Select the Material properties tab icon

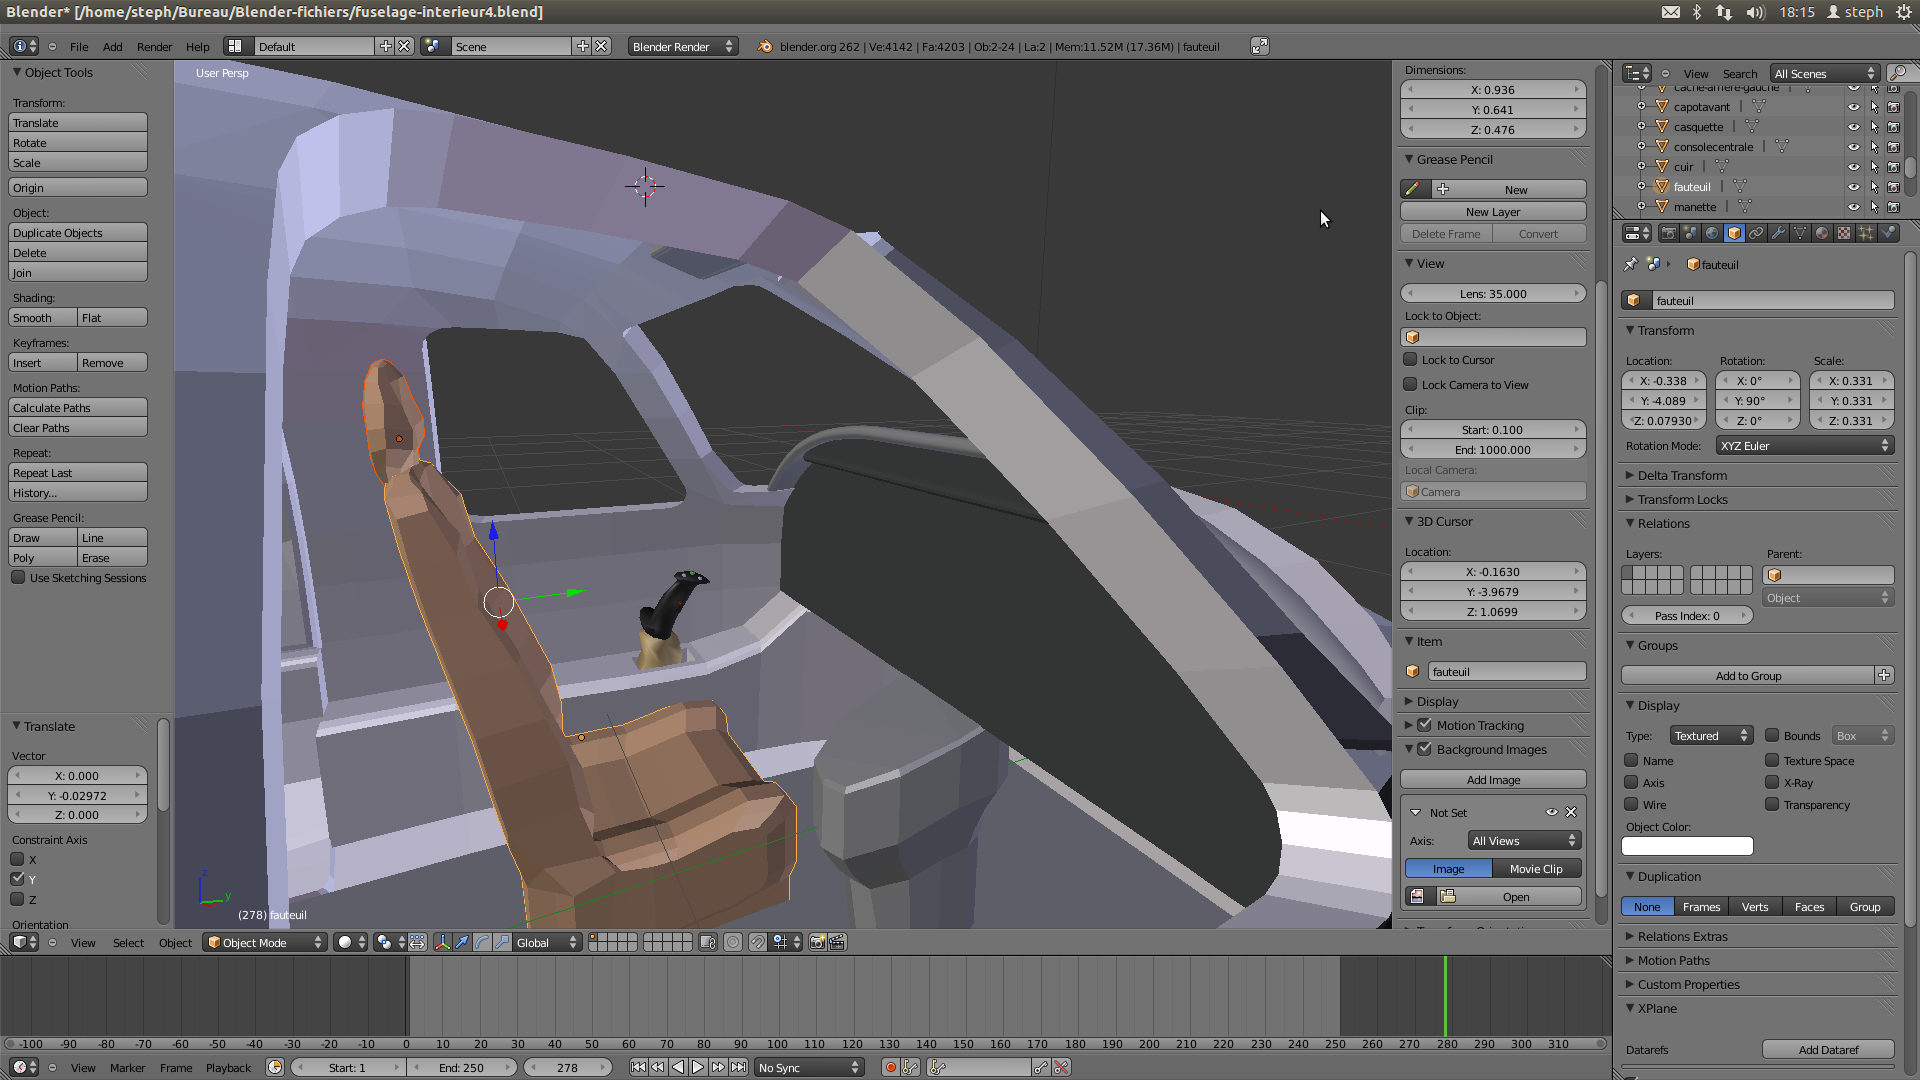coord(1822,233)
